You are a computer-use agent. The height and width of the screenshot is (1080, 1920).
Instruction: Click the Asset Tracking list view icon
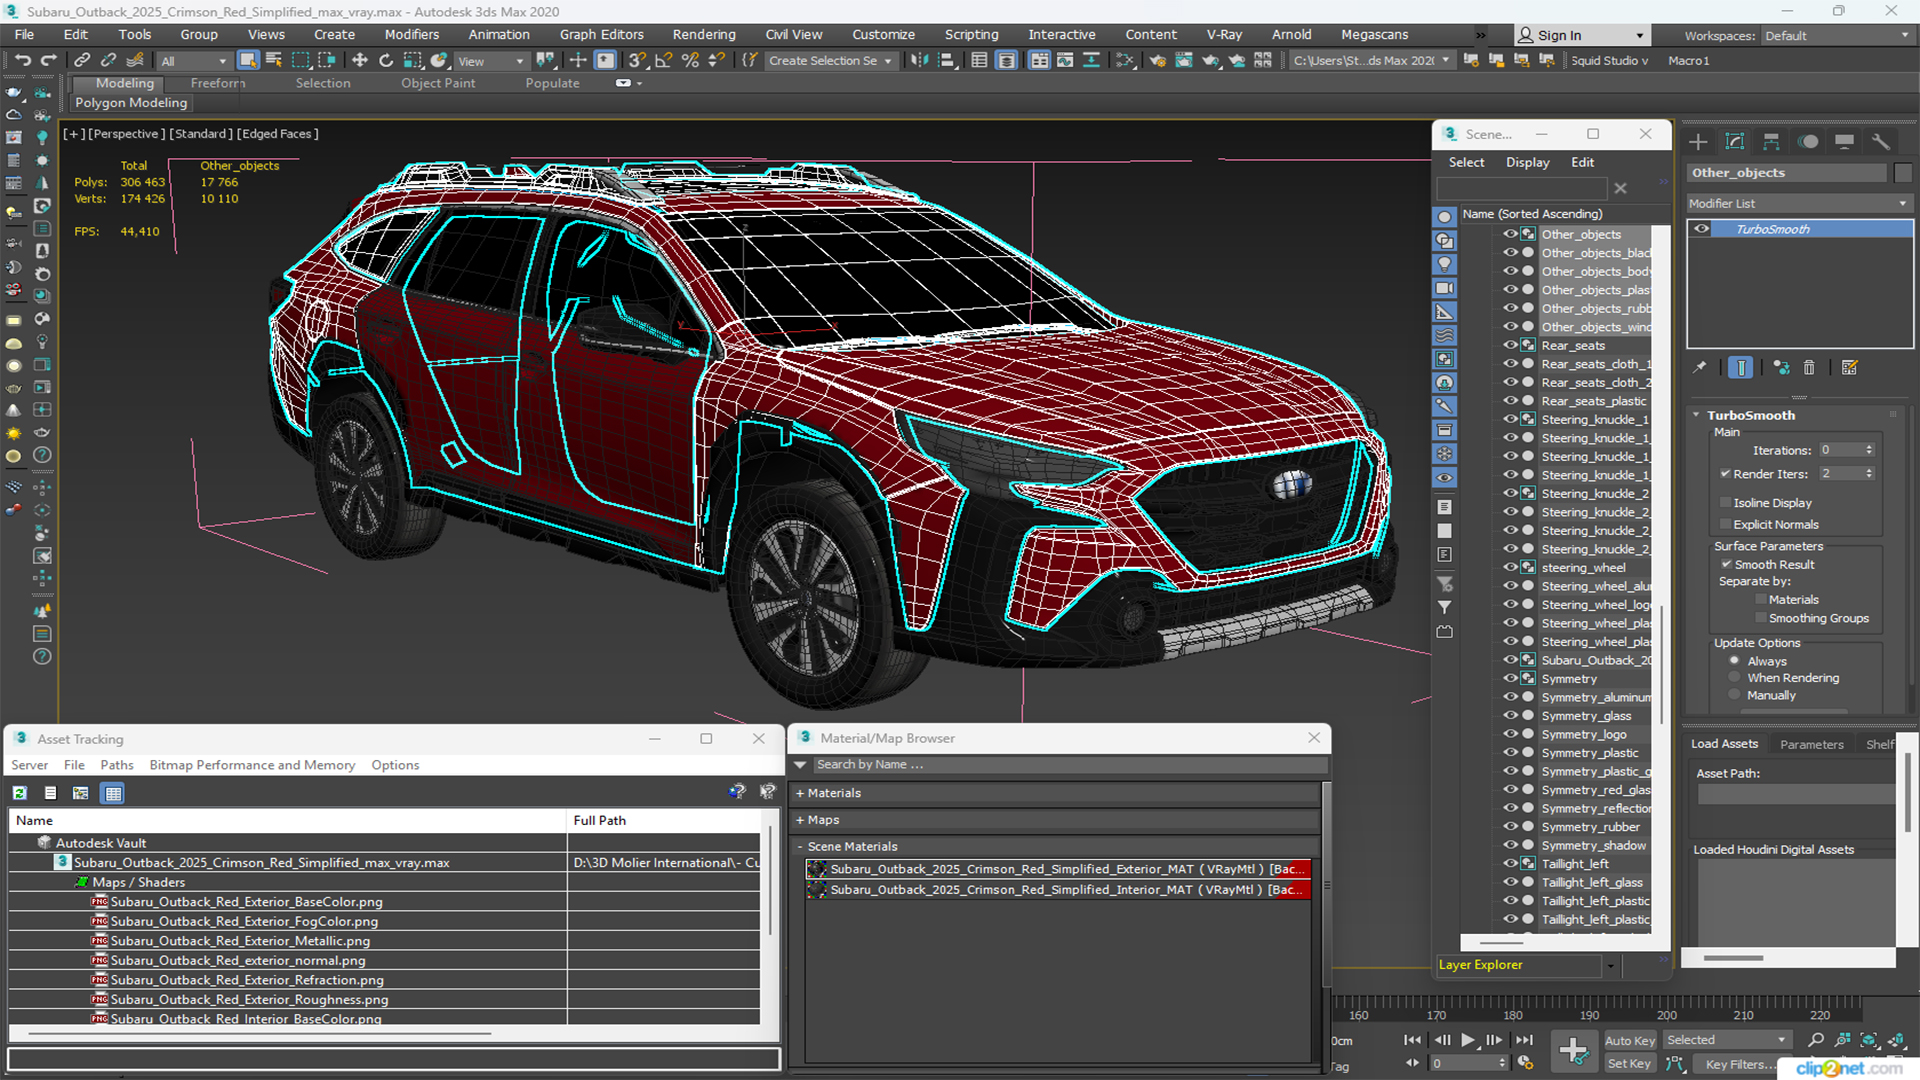coord(49,791)
